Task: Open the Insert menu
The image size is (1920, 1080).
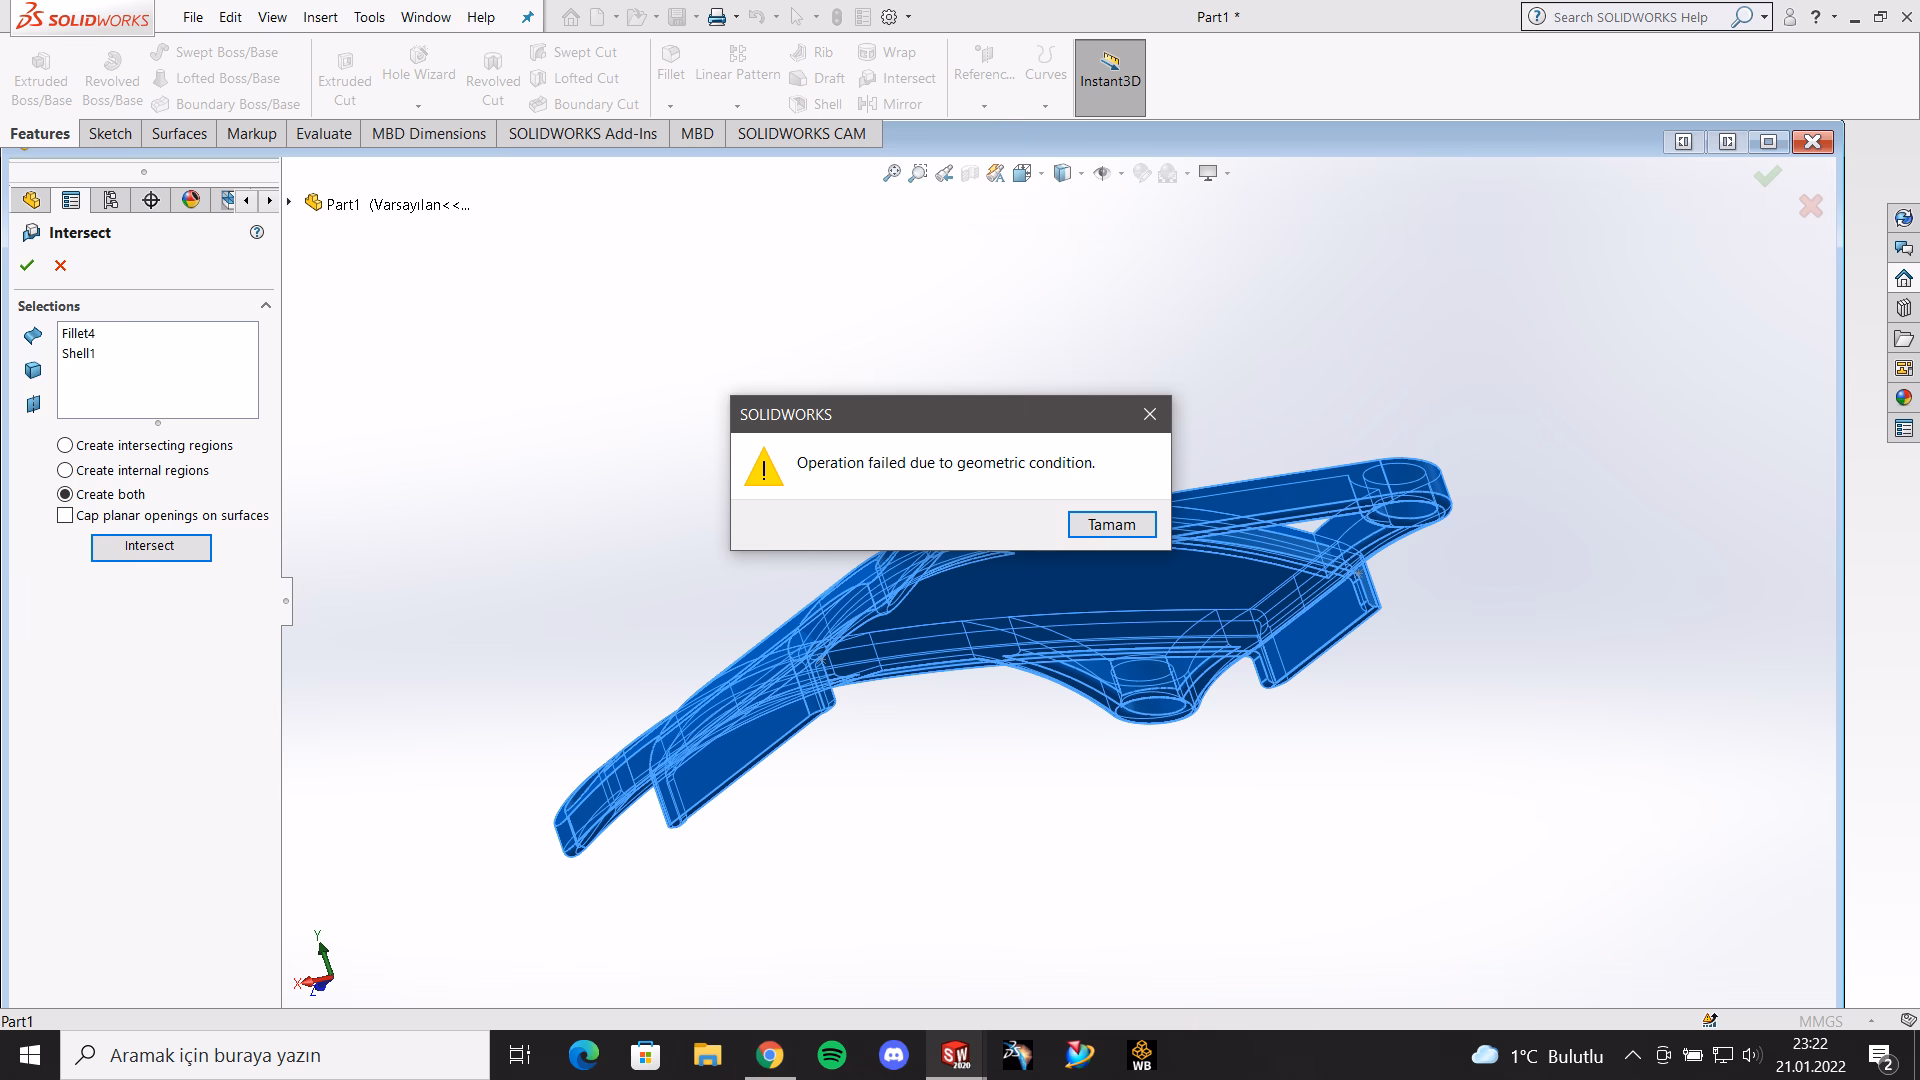Action: tap(320, 17)
